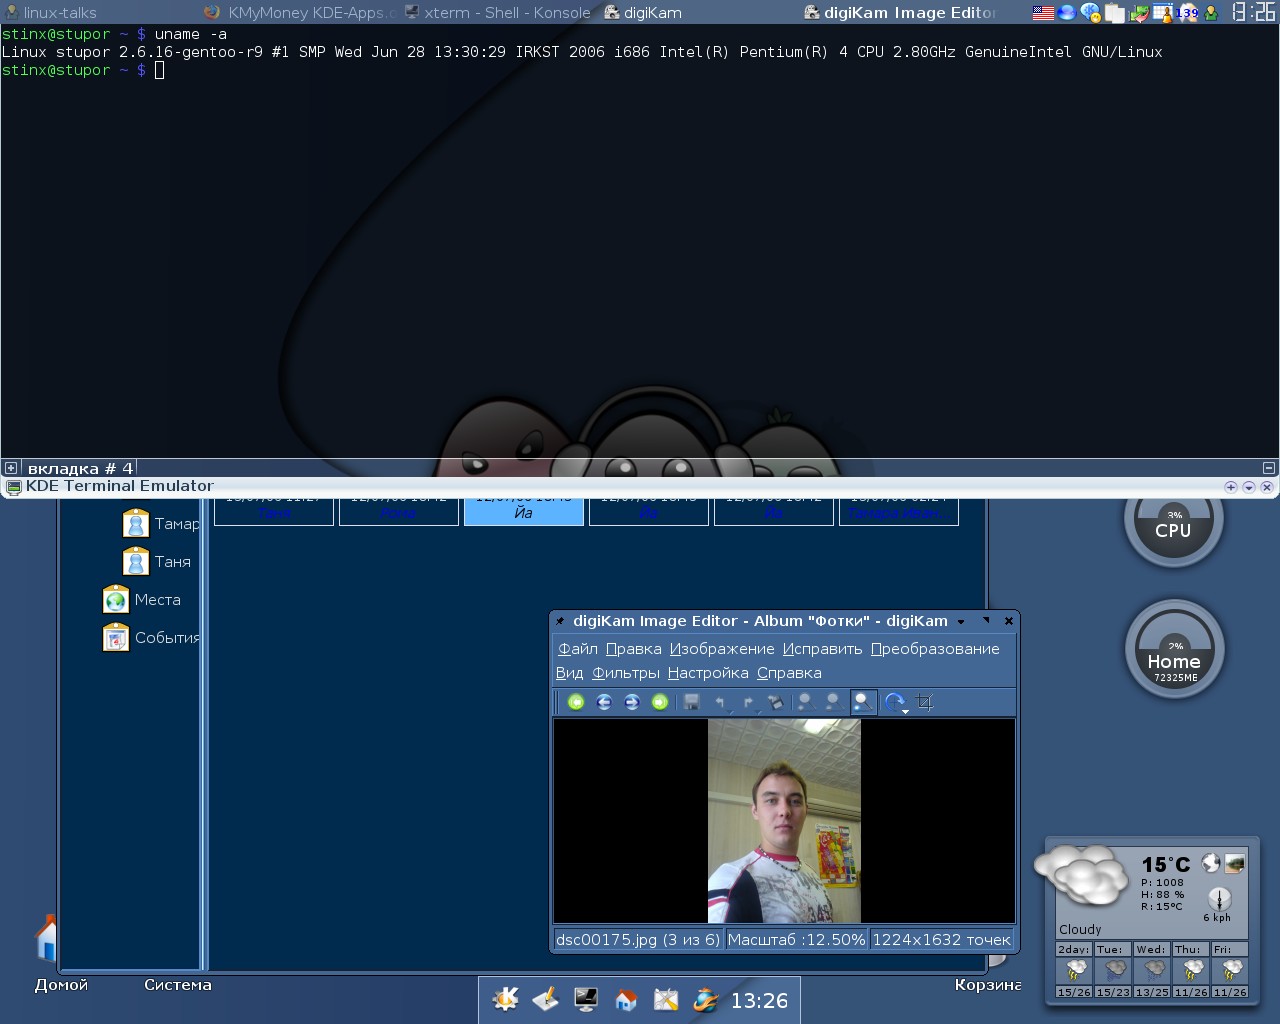
Task: Open rotate dropdown arrow in editor toolbar
Action: [x=906, y=710]
